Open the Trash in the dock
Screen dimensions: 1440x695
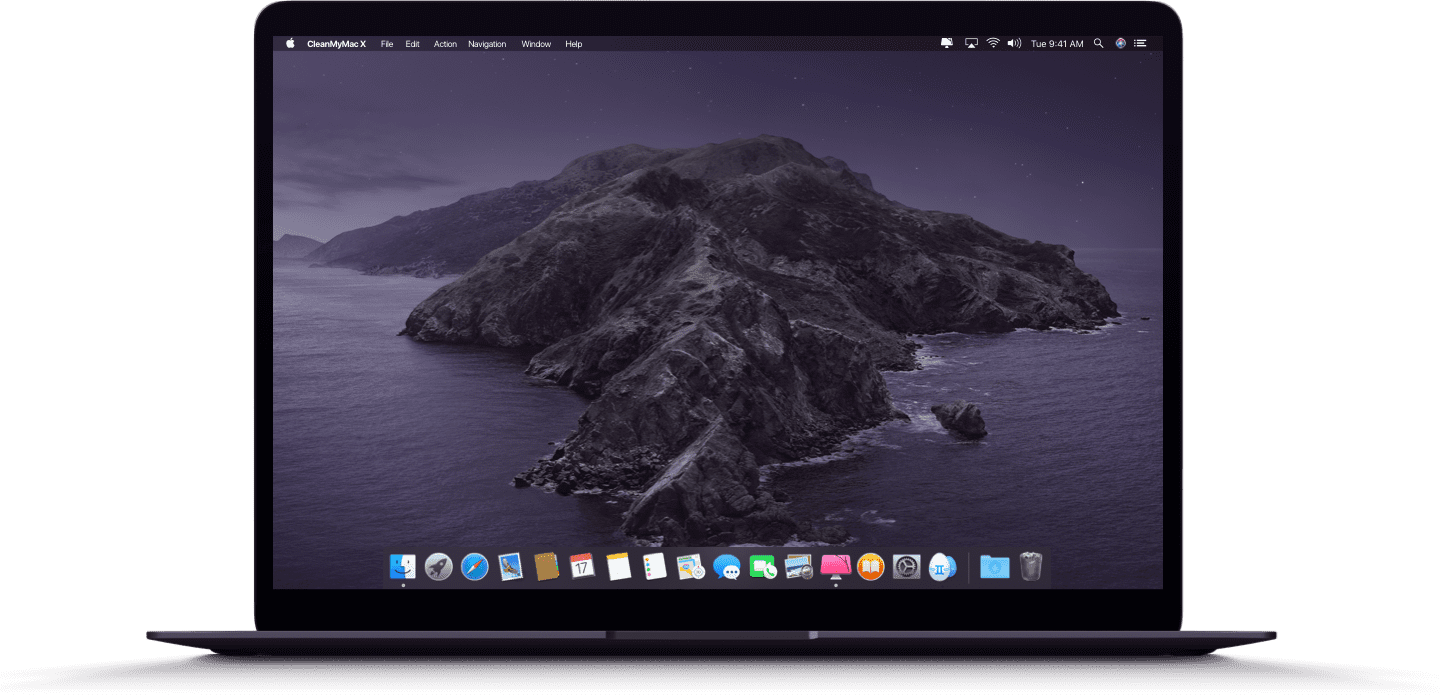1031,567
